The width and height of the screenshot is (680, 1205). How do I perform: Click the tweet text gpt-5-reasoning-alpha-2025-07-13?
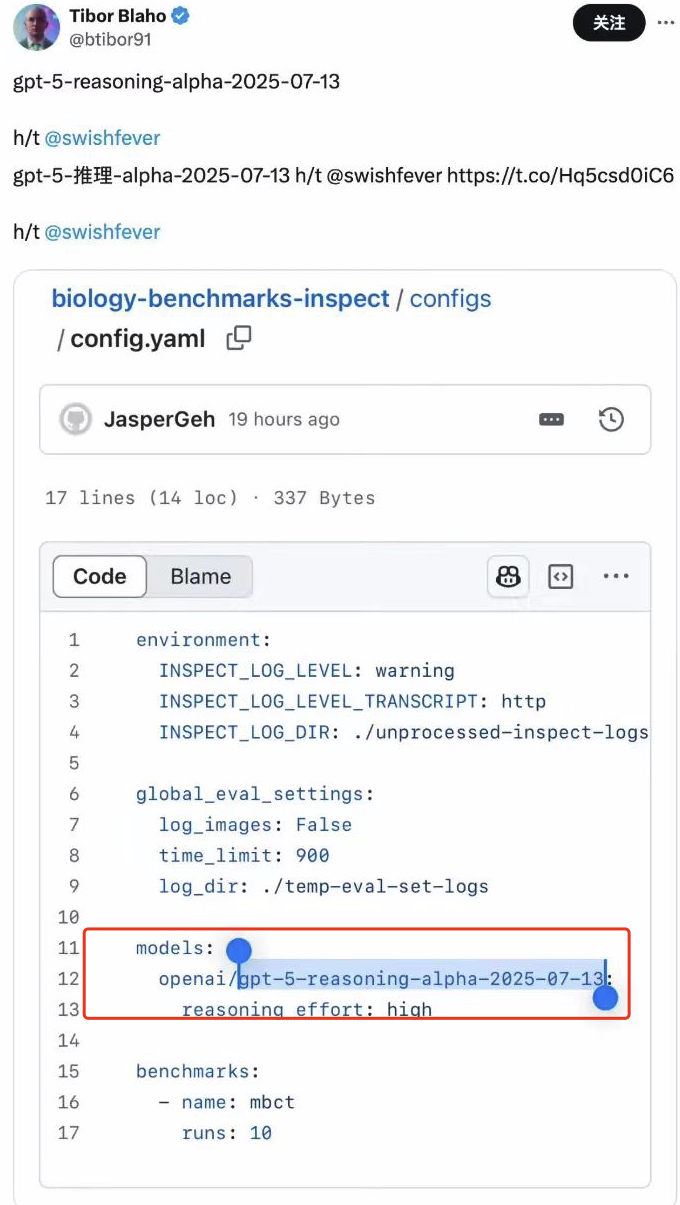click(x=176, y=81)
